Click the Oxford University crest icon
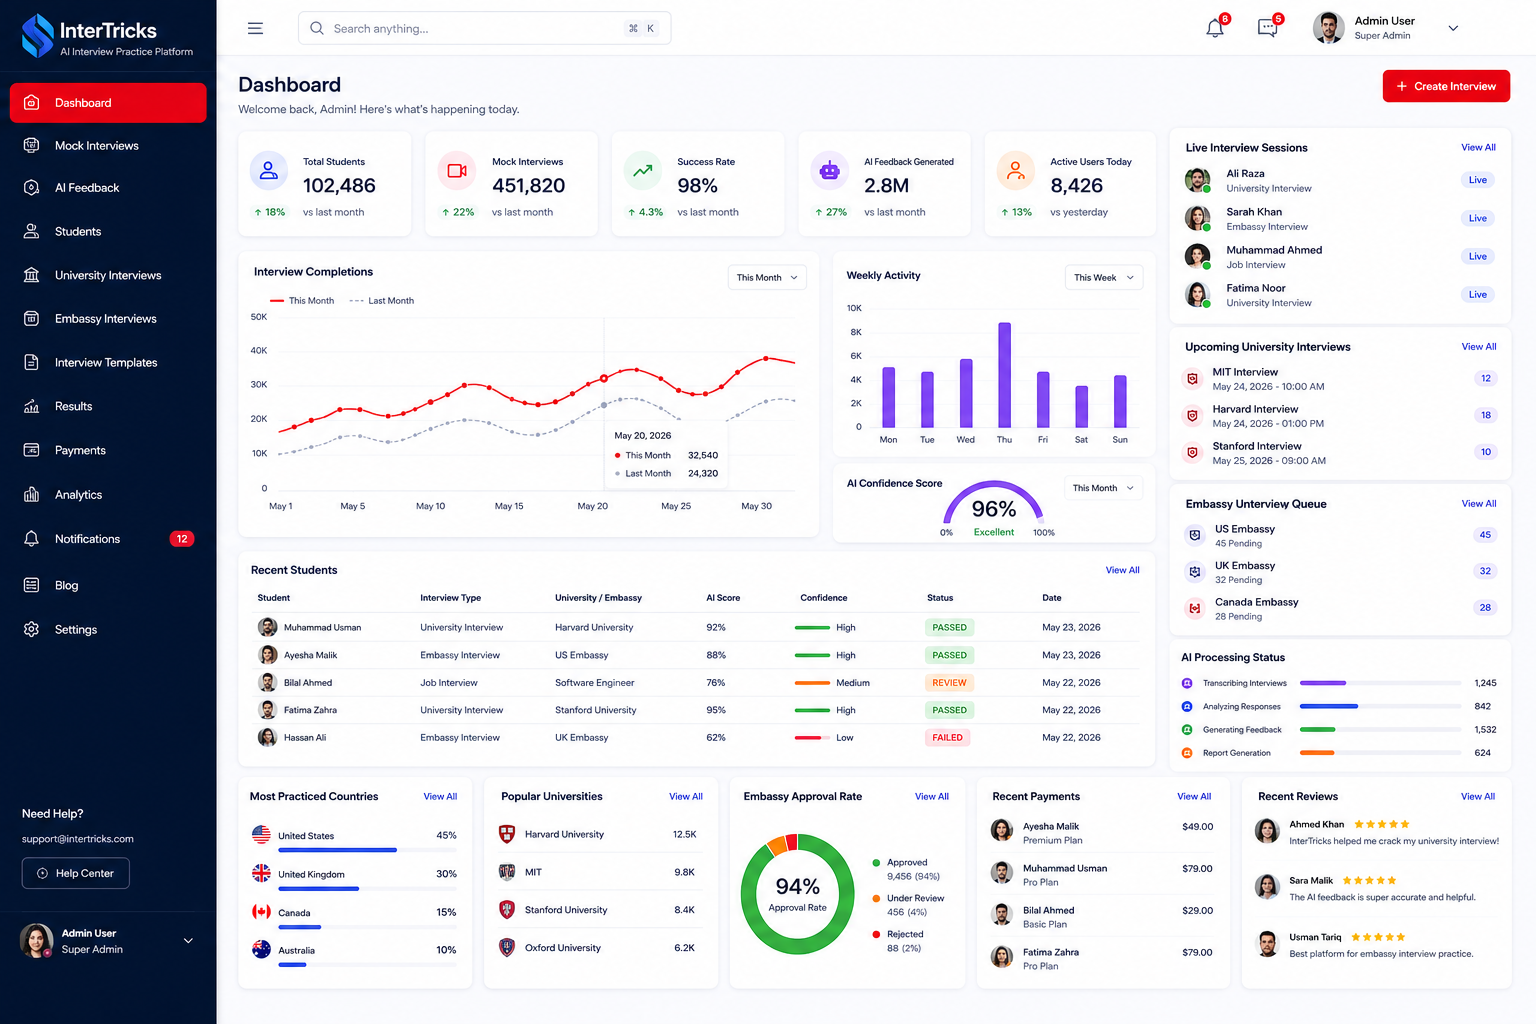The height and width of the screenshot is (1024, 1536). click(x=507, y=947)
